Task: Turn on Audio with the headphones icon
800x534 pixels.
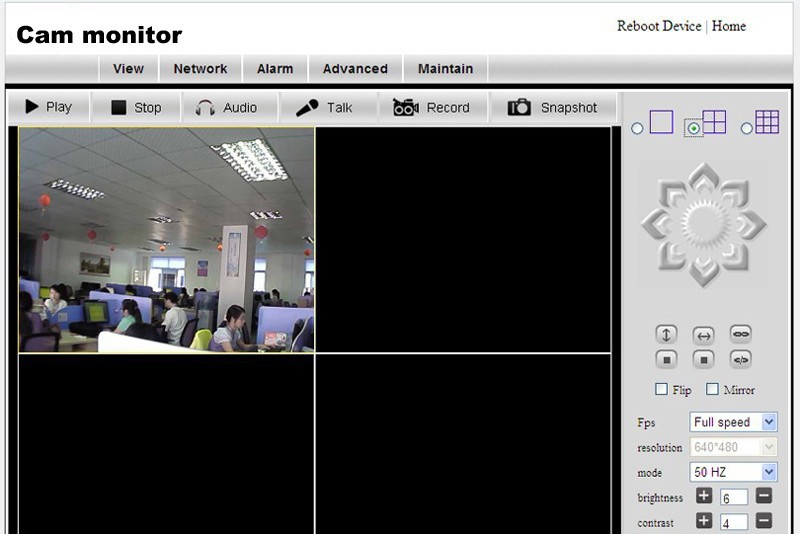Action: pyautogui.click(x=226, y=108)
